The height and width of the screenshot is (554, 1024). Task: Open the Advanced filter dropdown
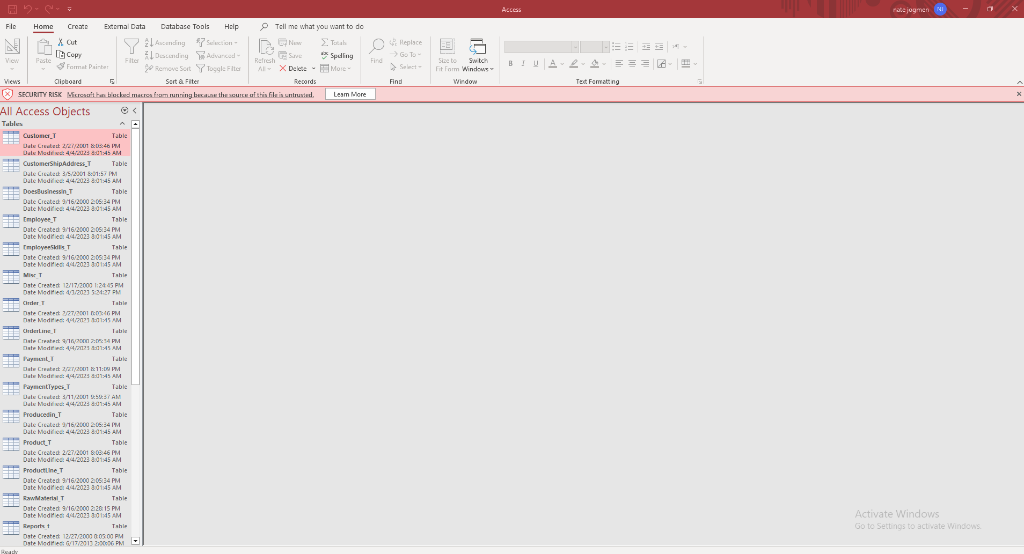pos(218,56)
